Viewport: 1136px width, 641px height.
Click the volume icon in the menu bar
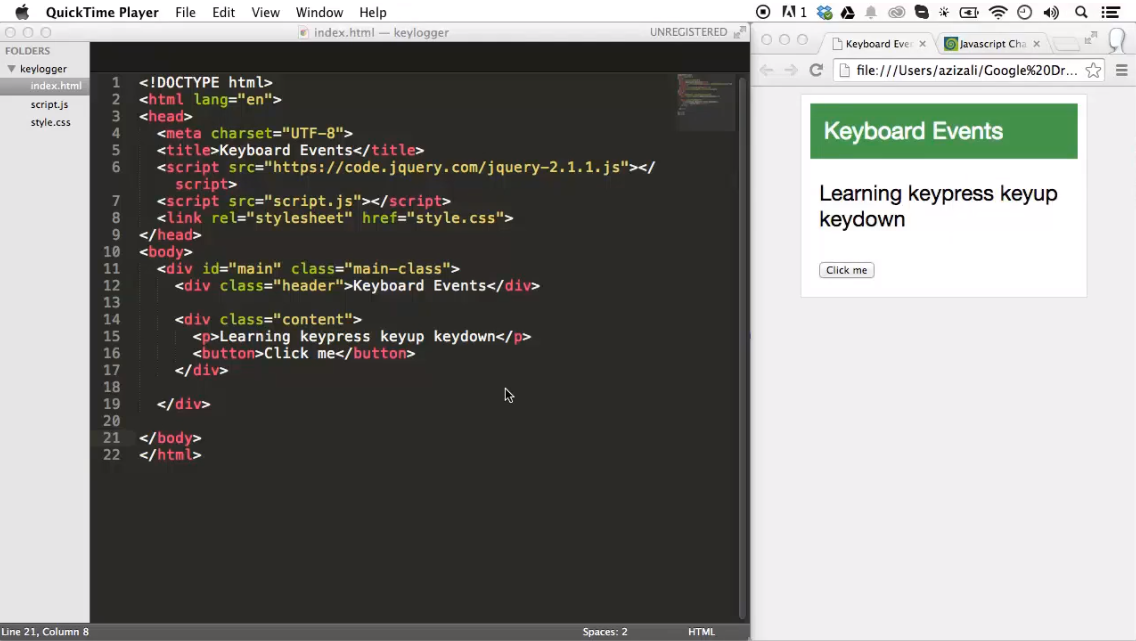(x=1050, y=12)
